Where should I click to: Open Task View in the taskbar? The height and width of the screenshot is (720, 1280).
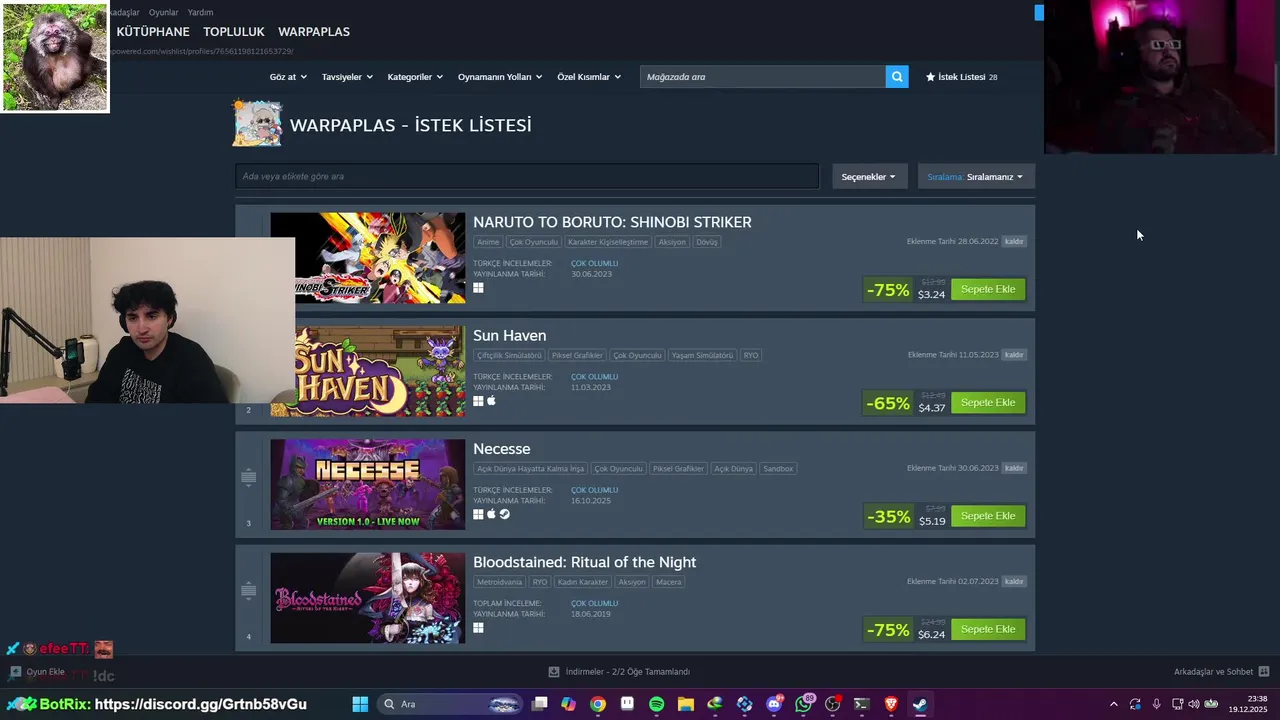point(540,704)
